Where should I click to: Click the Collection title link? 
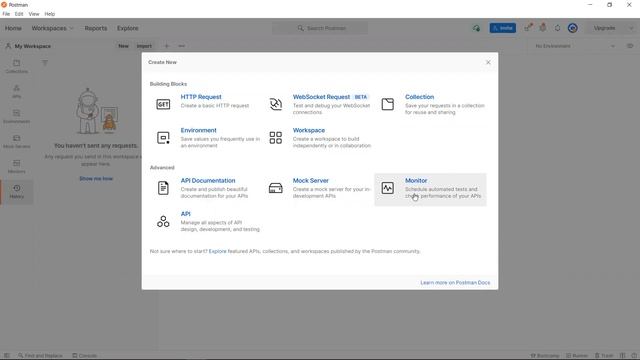[420, 97]
